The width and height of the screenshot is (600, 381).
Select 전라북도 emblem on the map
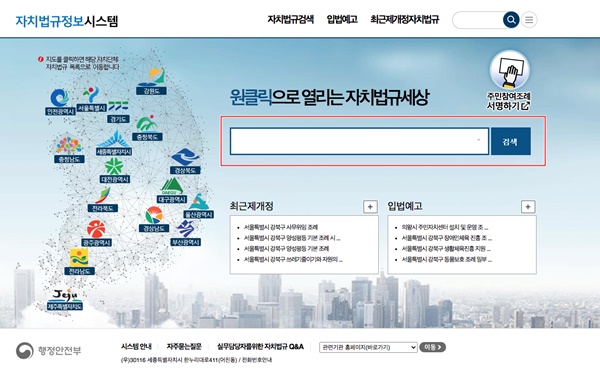103,200
